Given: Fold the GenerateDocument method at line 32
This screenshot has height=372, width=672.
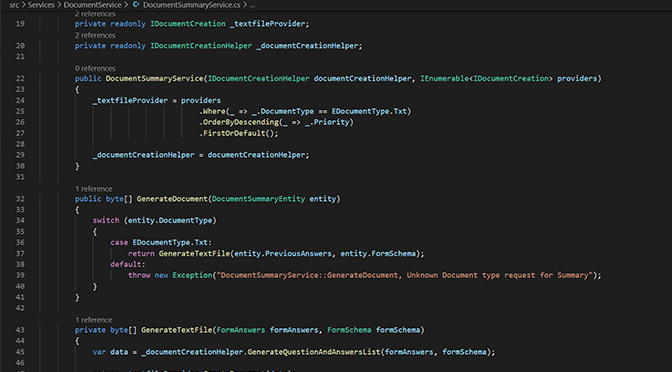Looking at the screenshot, I should click(x=33, y=199).
